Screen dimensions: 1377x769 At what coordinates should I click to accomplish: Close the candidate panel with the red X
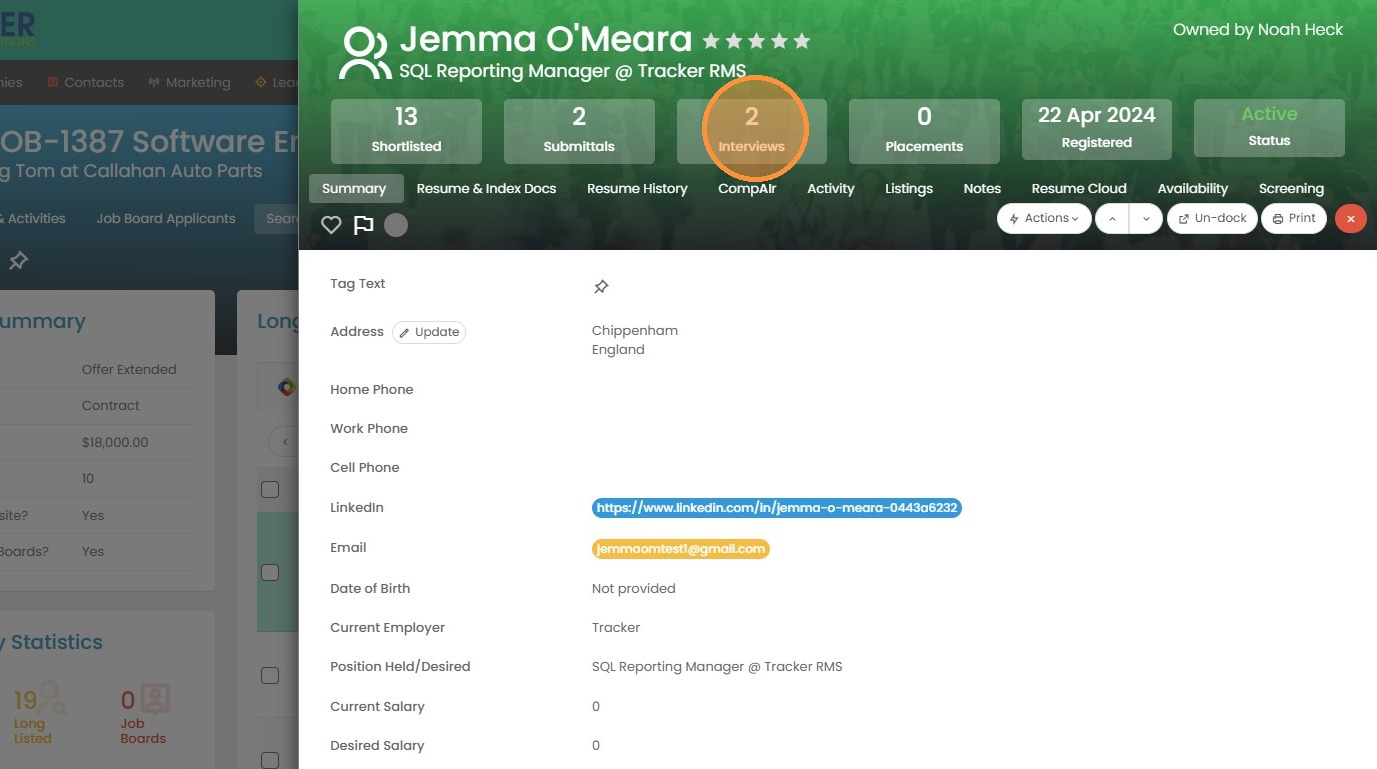point(1351,219)
